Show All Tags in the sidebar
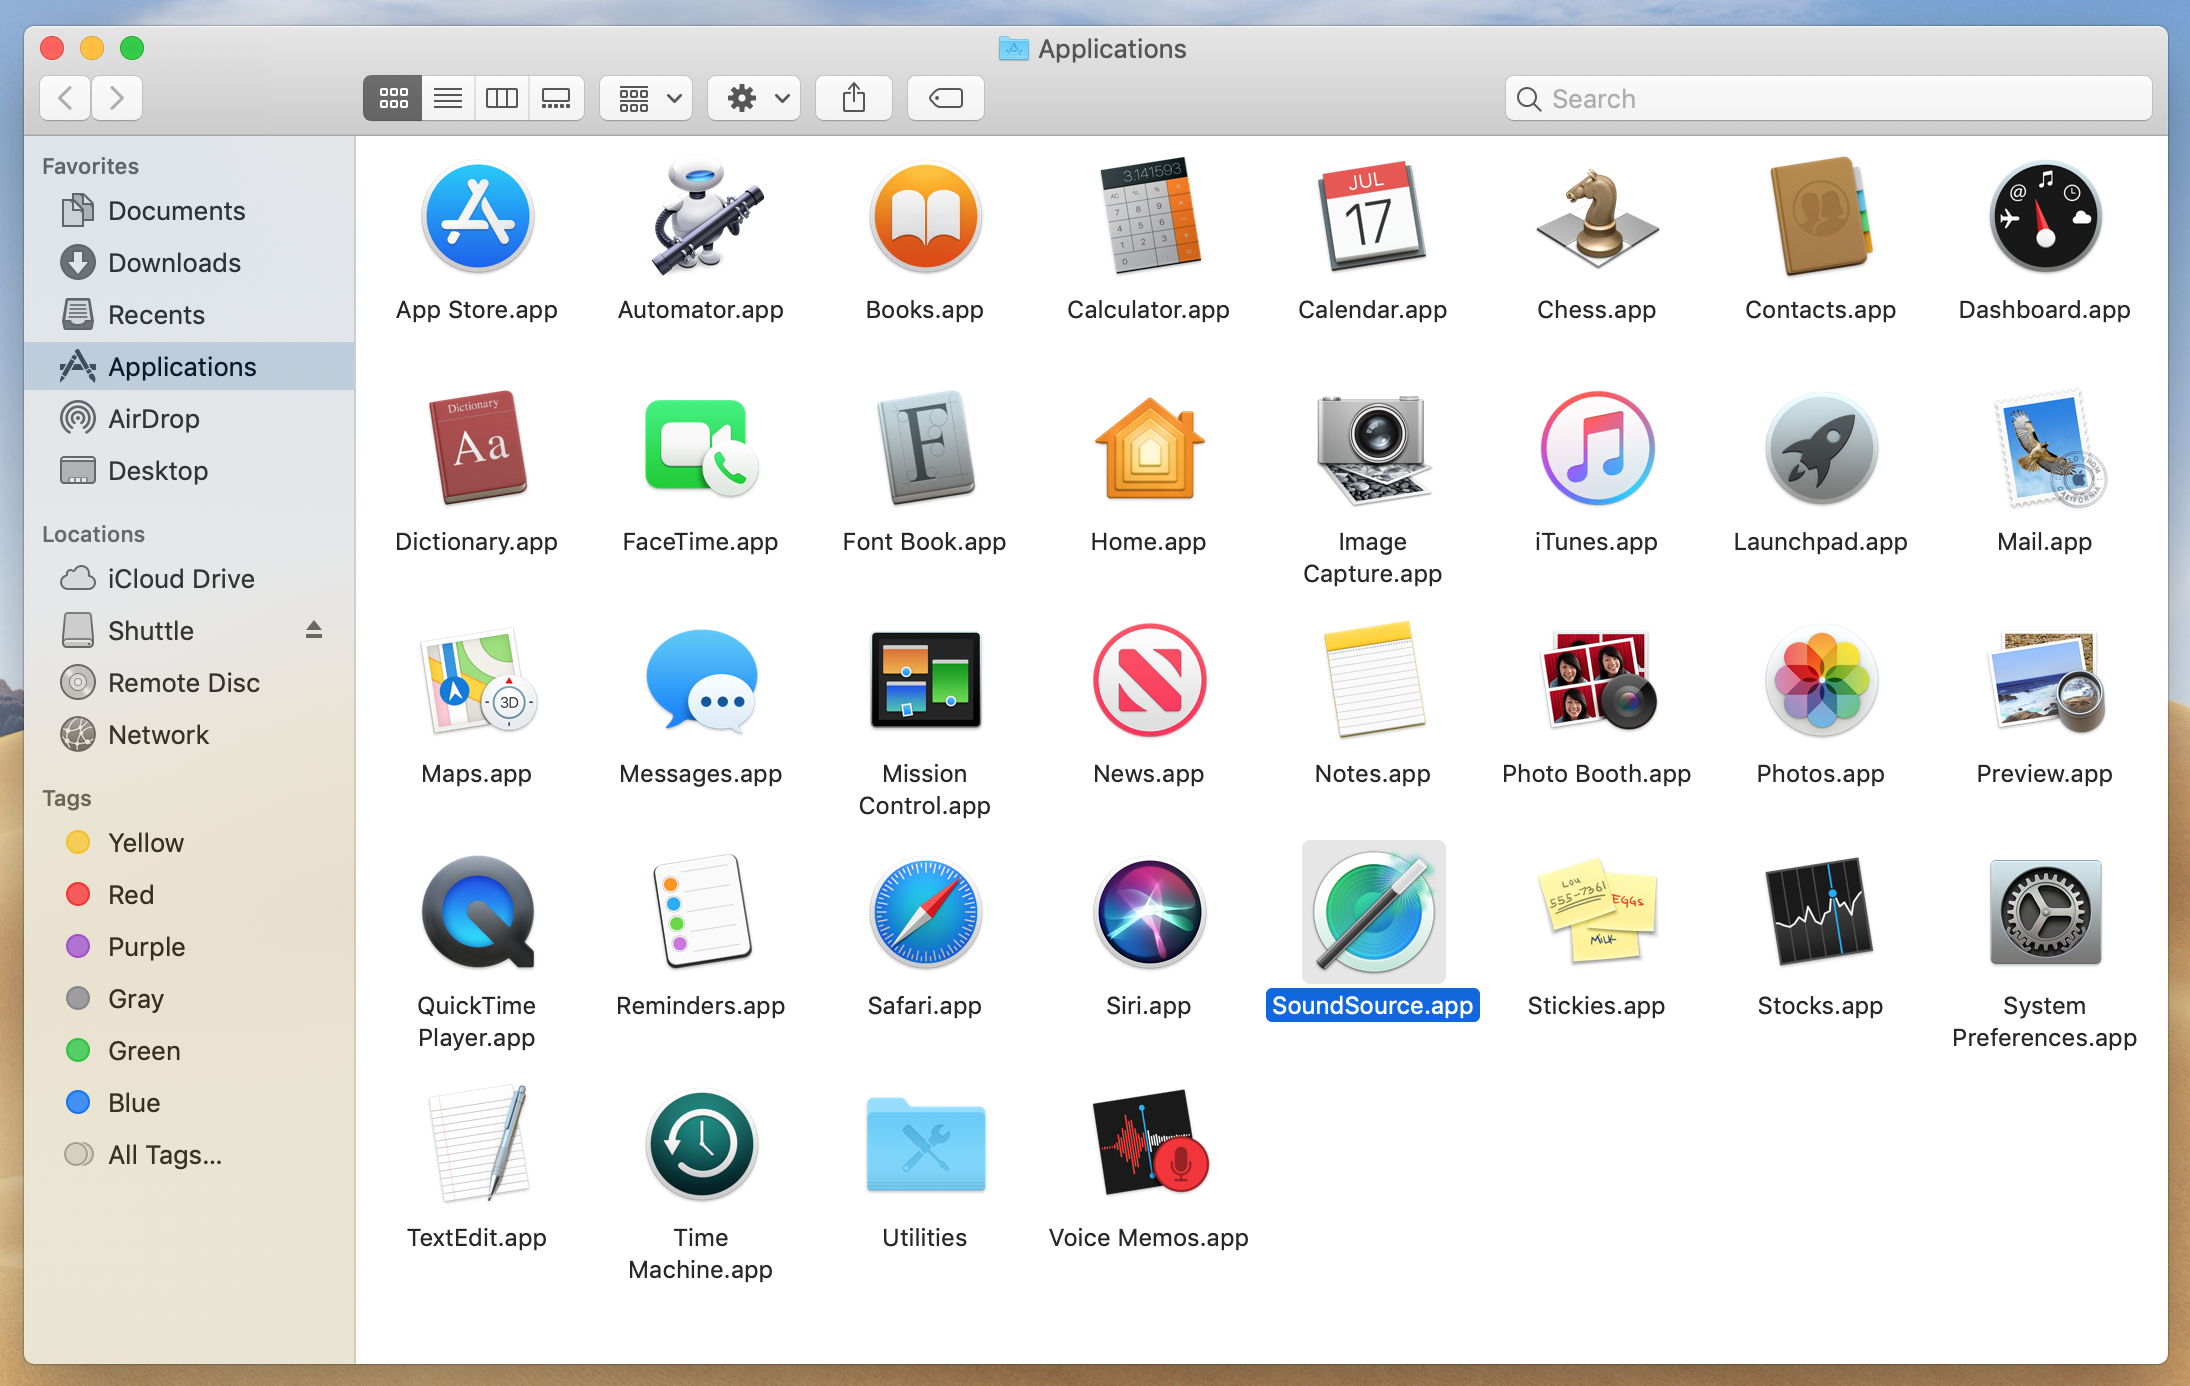2190x1386 pixels. click(190, 1155)
